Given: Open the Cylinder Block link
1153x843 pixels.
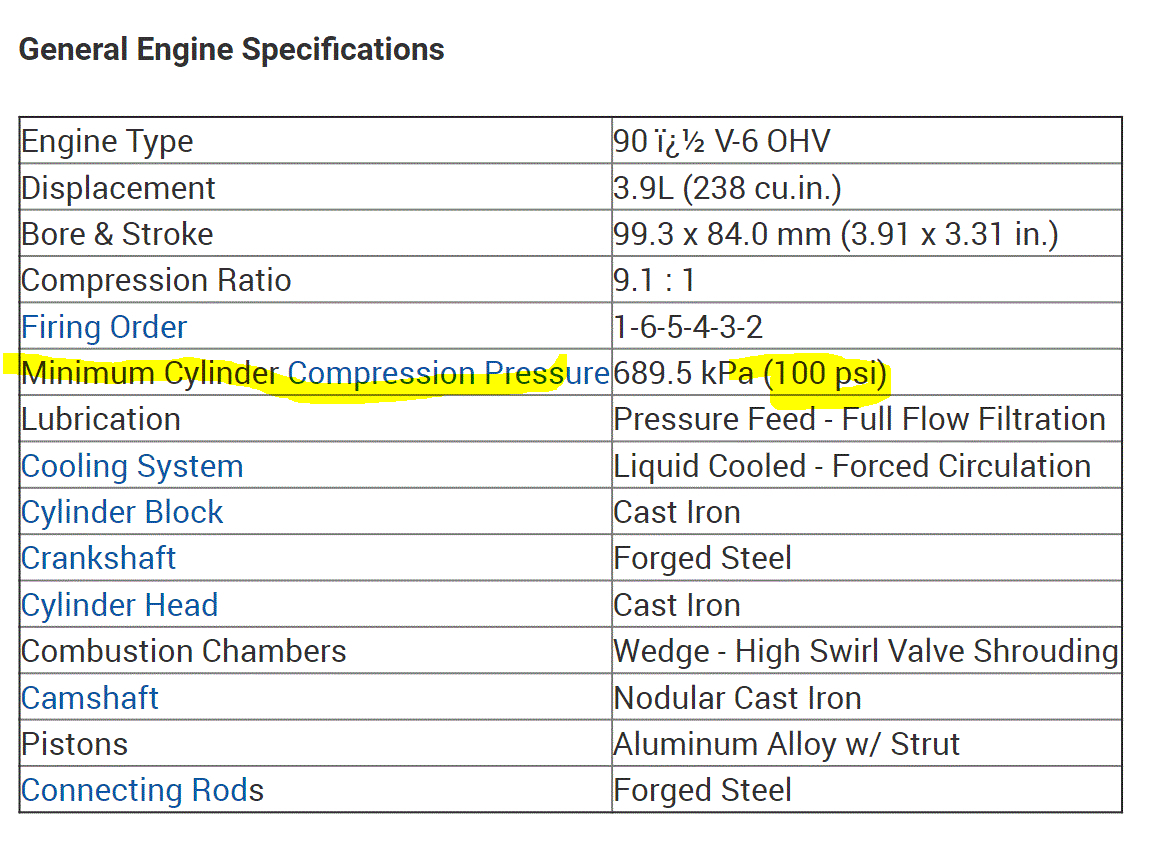Looking at the screenshot, I should 122,512.
